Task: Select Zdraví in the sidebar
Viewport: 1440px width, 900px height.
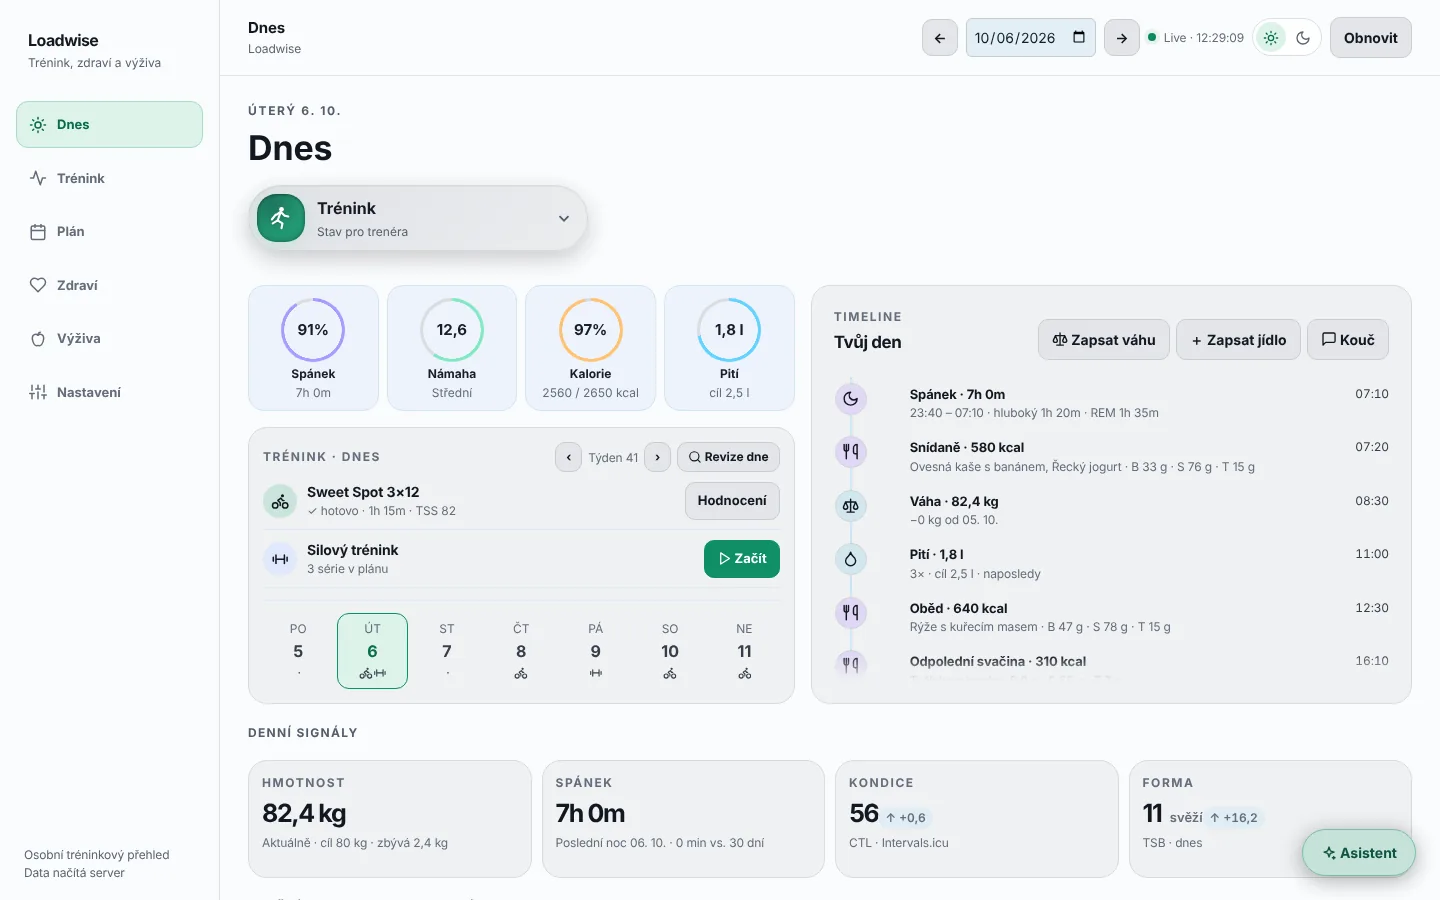Action: click(x=109, y=285)
